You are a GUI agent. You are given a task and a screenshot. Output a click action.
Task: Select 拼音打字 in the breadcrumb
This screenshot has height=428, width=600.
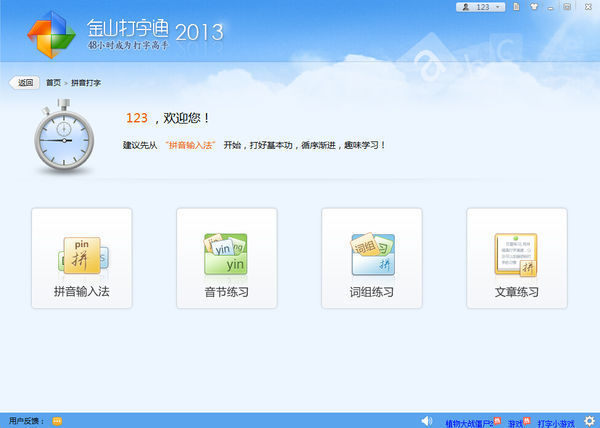86,82
